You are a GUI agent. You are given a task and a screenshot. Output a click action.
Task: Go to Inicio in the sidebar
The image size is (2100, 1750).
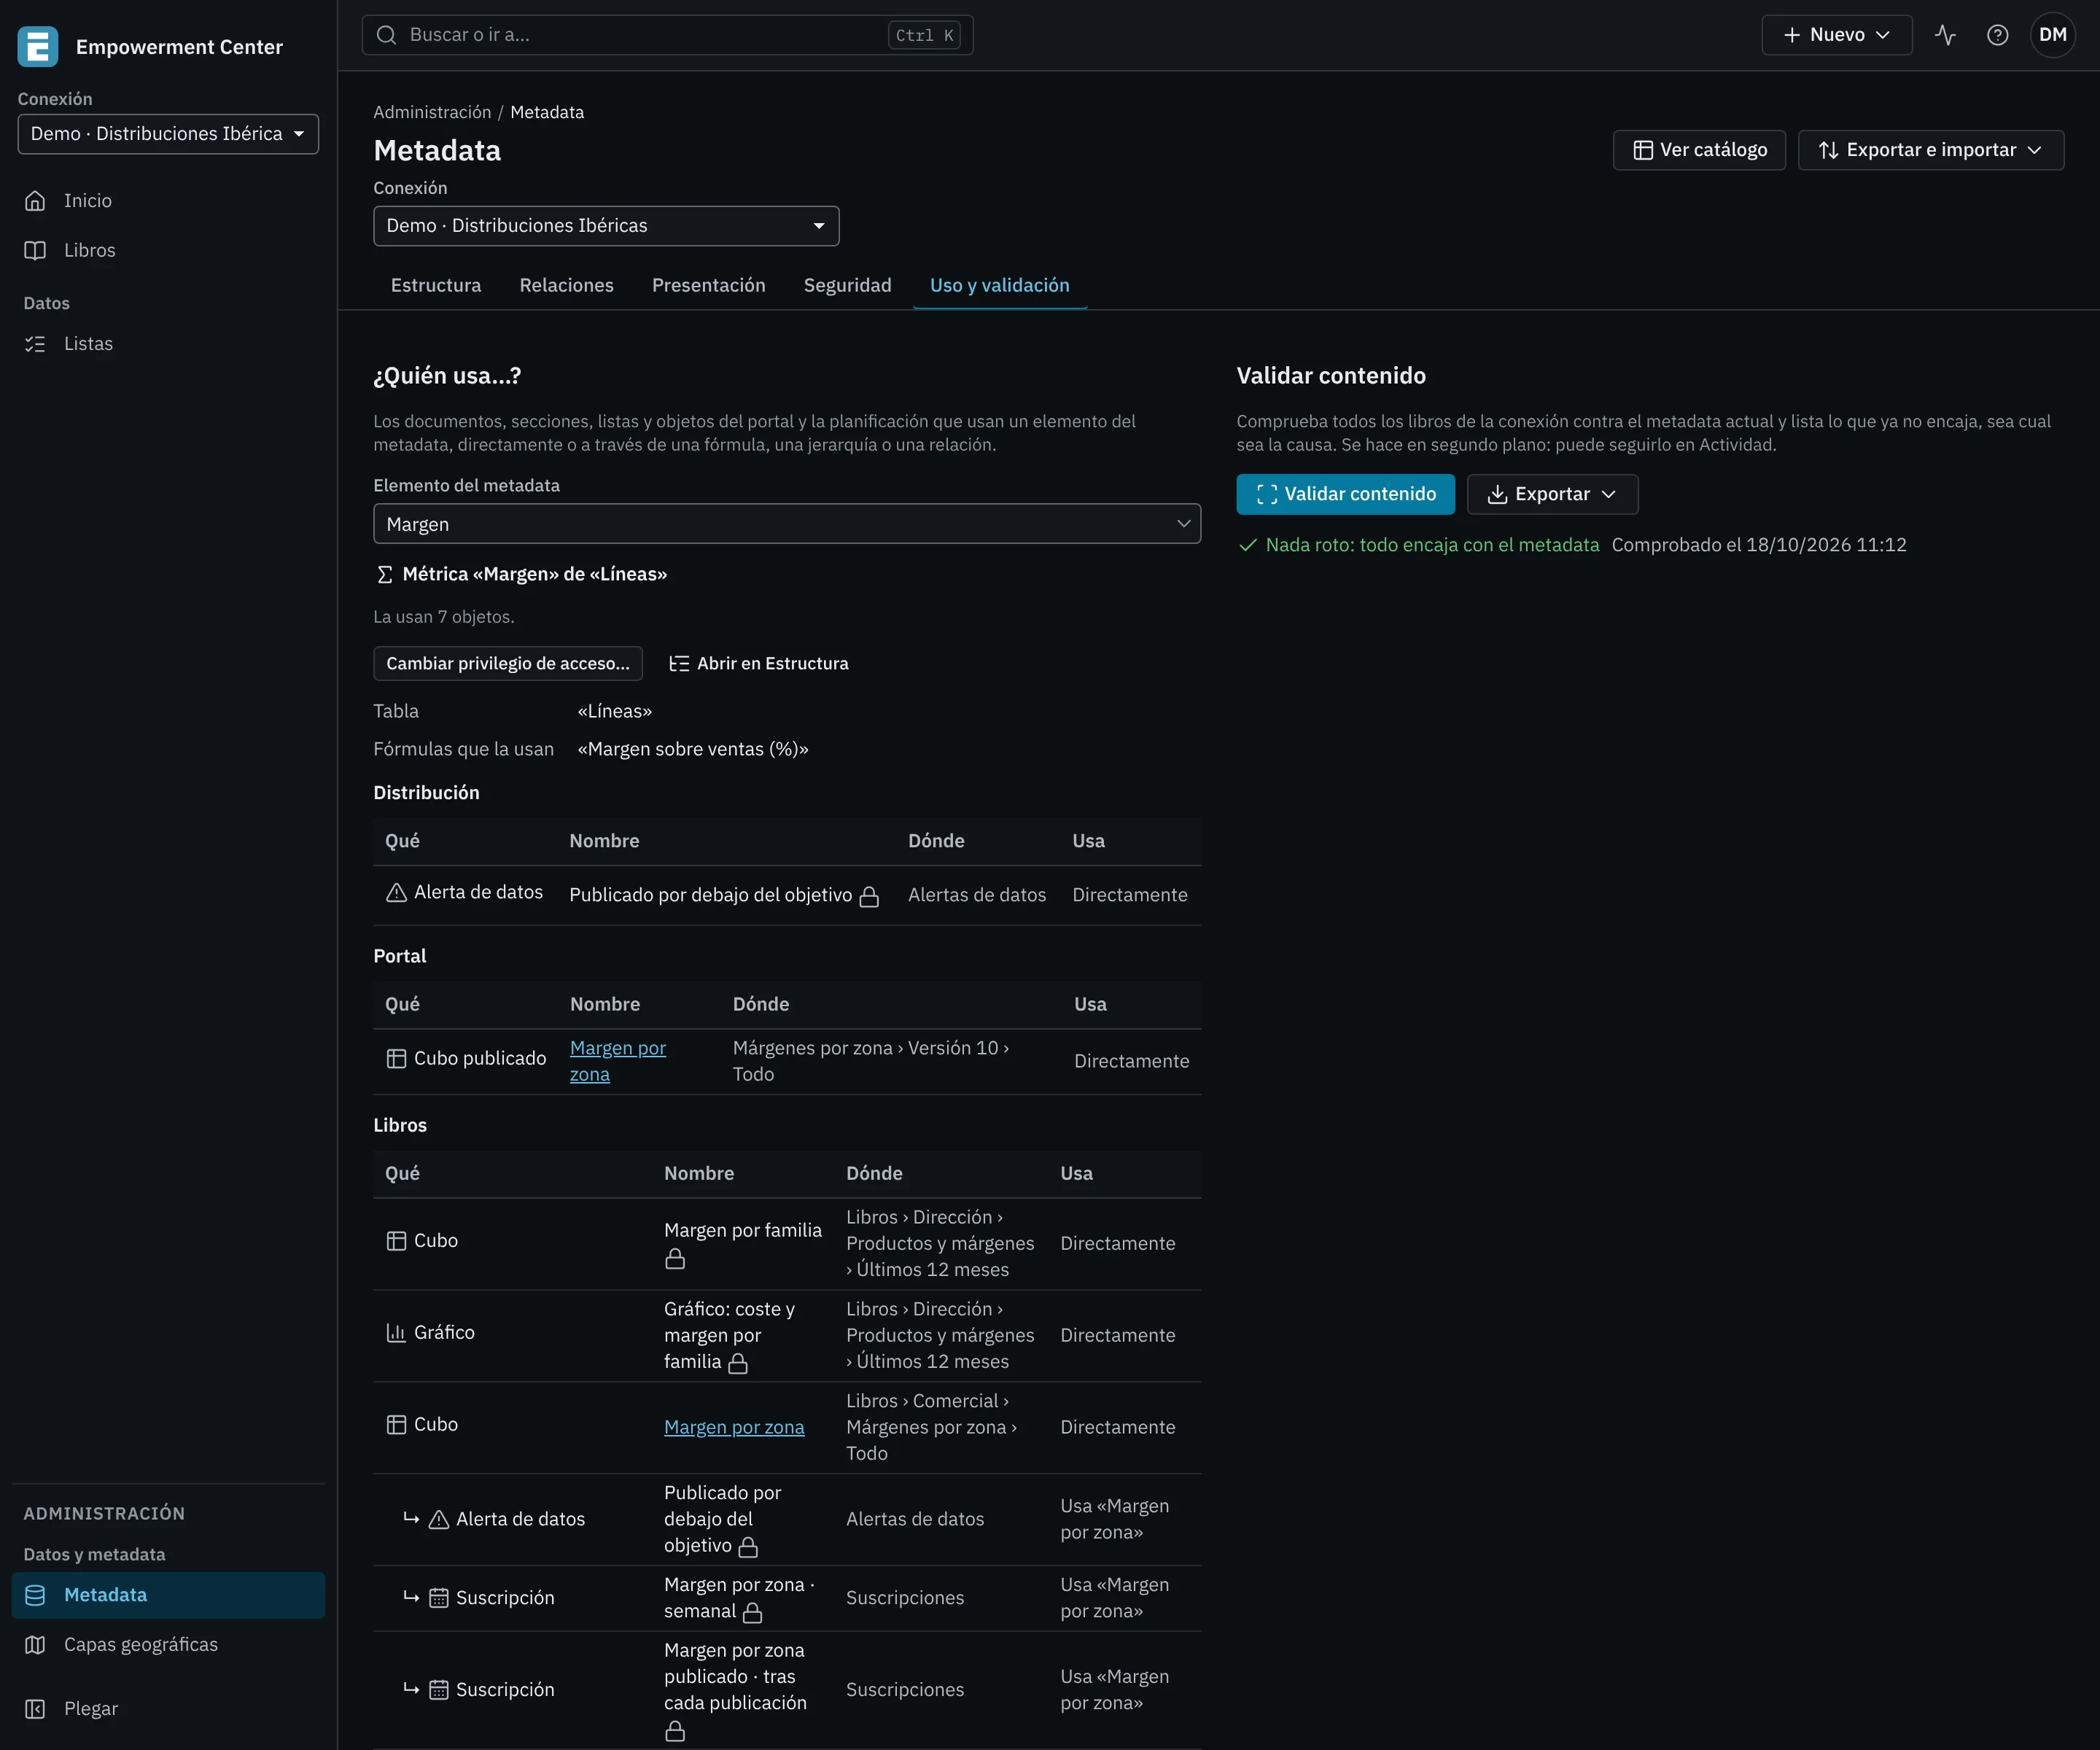pyautogui.click(x=168, y=201)
